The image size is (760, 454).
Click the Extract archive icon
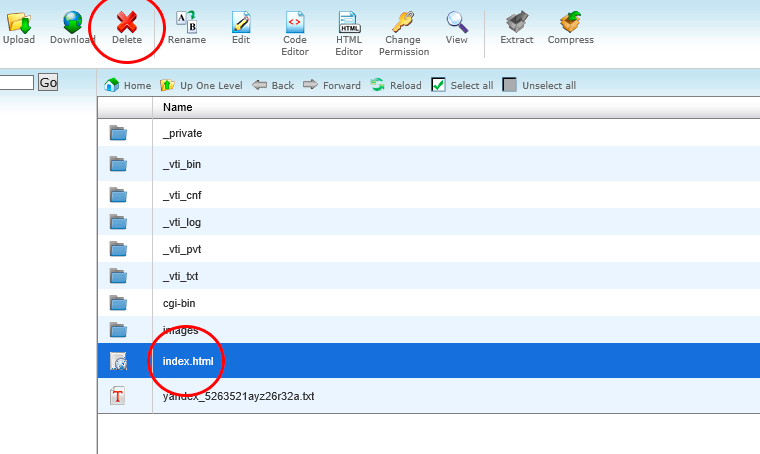[x=517, y=22]
